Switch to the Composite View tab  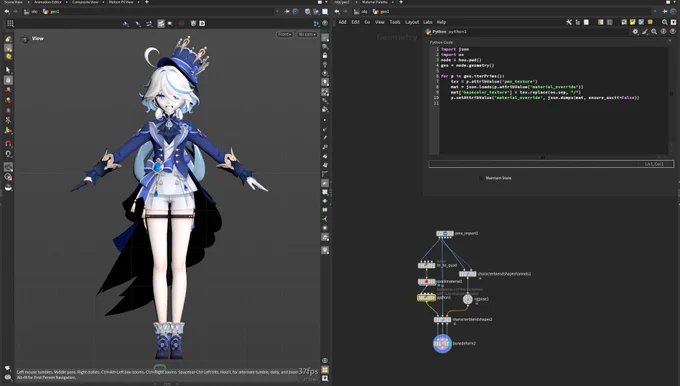[85, 2]
